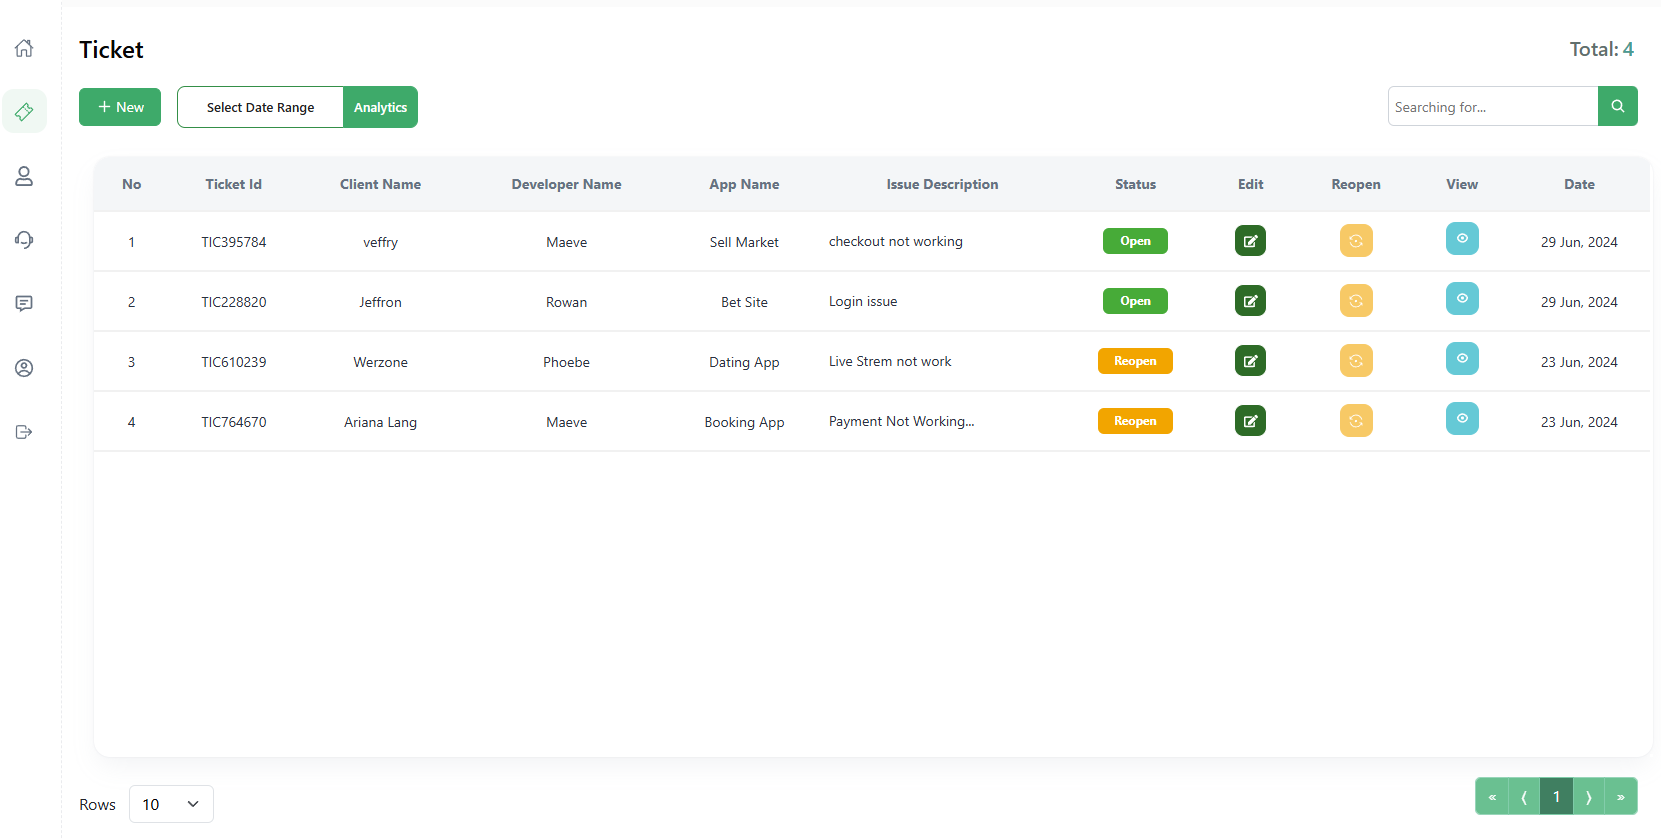Click the New ticket button
The image size is (1661, 840).
[x=120, y=107]
